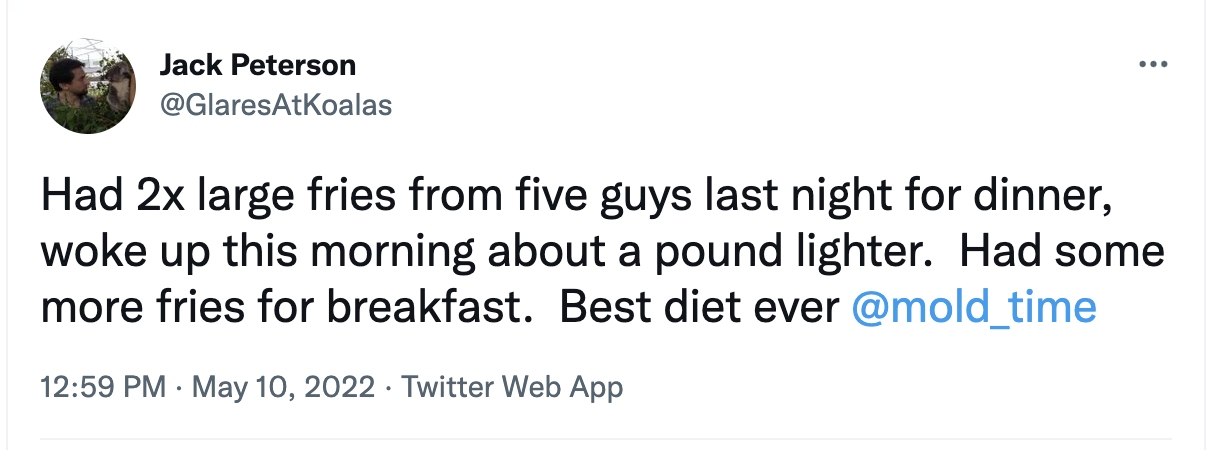This screenshot has height=450, width=1220.
Task: Click the May 10, 2022 date
Action: coord(271,387)
